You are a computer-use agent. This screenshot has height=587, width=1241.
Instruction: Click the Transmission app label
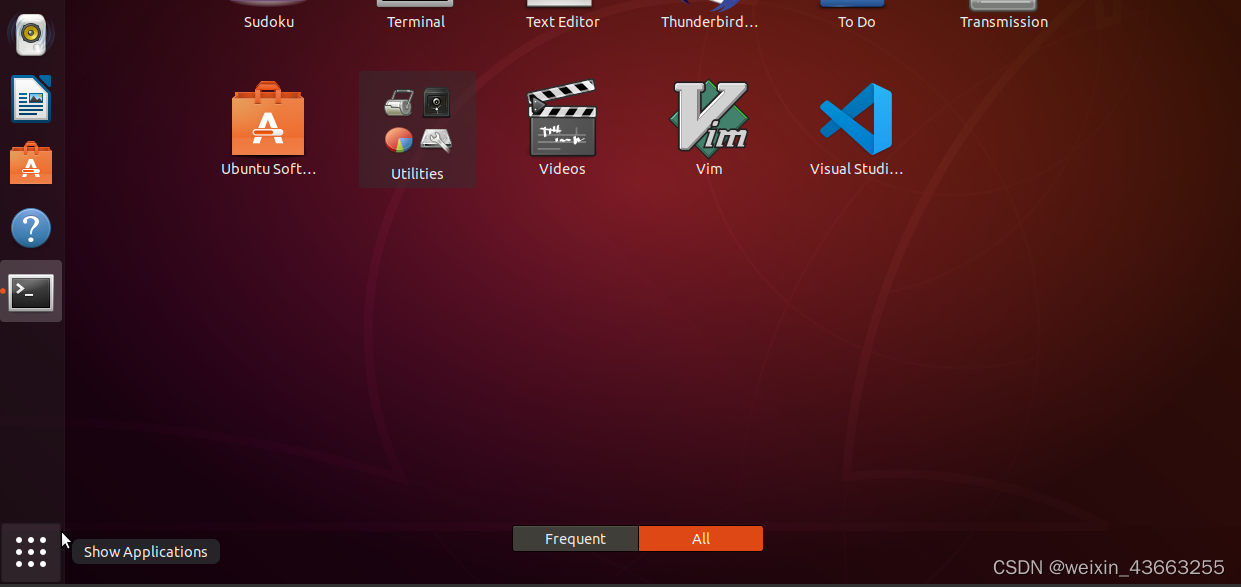pyautogui.click(x=1004, y=22)
